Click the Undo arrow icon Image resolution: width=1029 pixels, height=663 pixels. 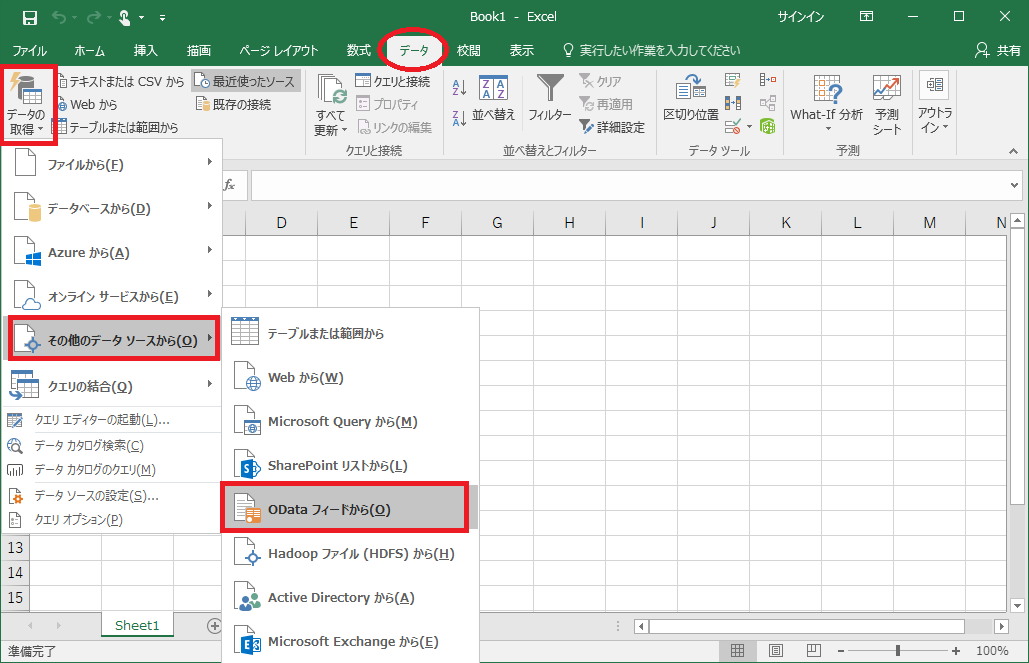[59, 18]
